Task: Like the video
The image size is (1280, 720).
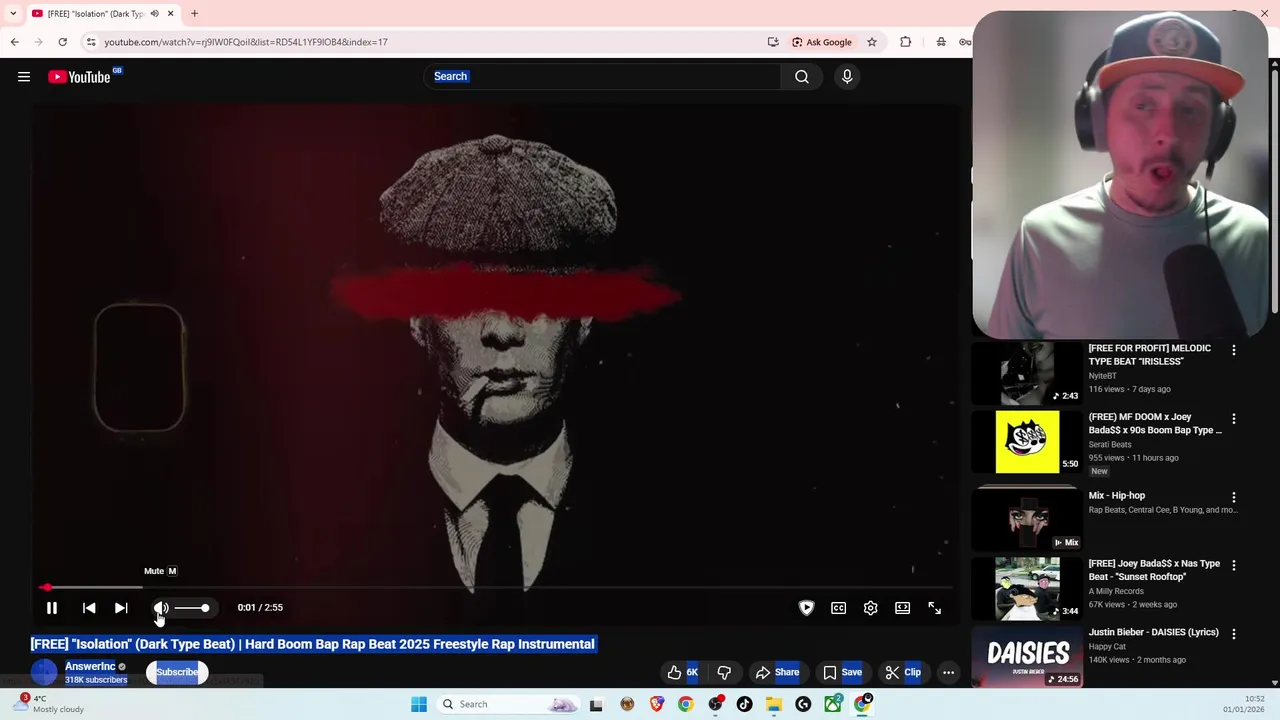Action: click(x=684, y=673)
